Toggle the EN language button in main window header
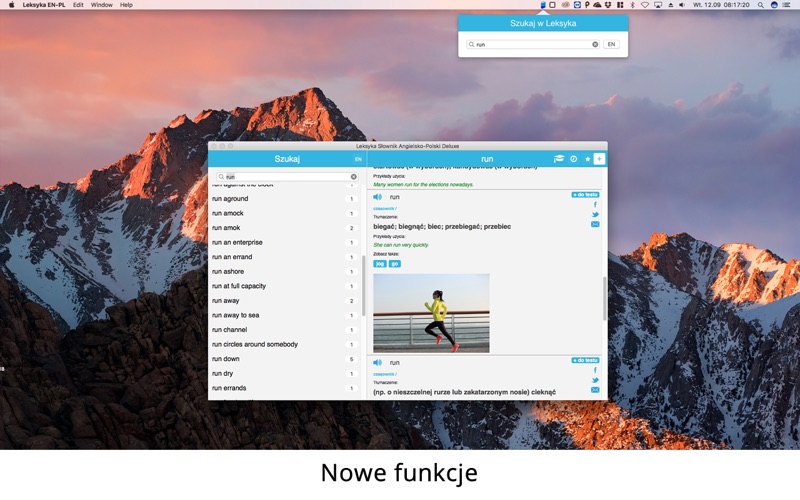Viewport: 800px width, 500px height. click(x=358, y=159)
